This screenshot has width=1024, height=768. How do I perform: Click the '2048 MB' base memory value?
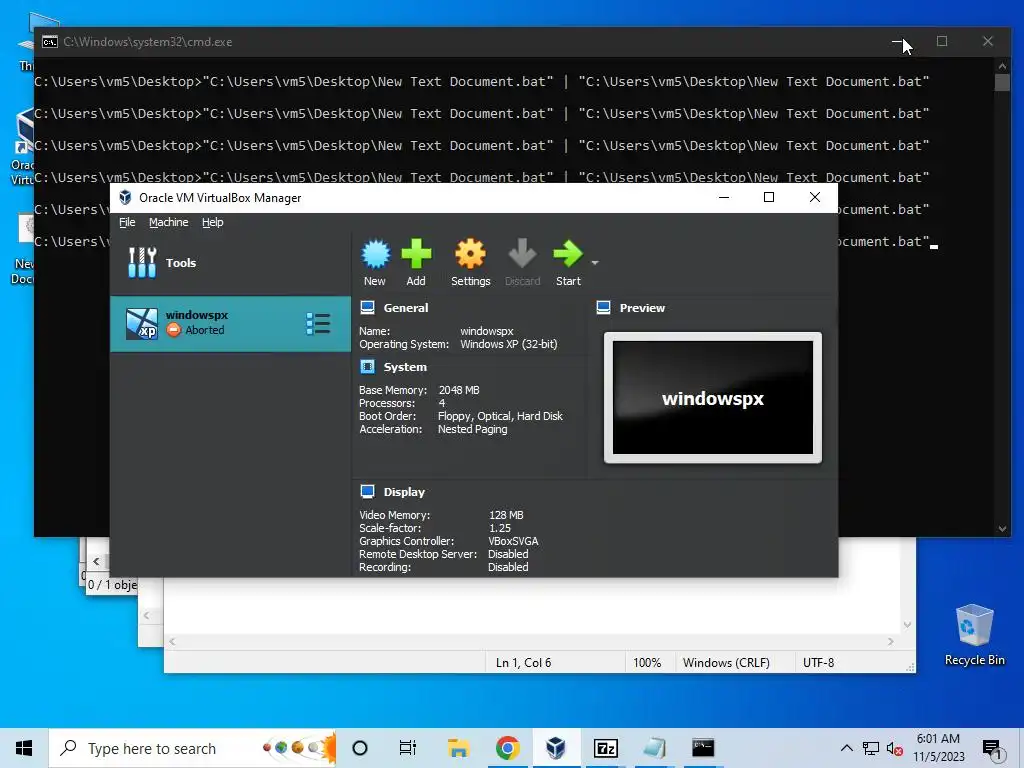(x=459, y=390)
